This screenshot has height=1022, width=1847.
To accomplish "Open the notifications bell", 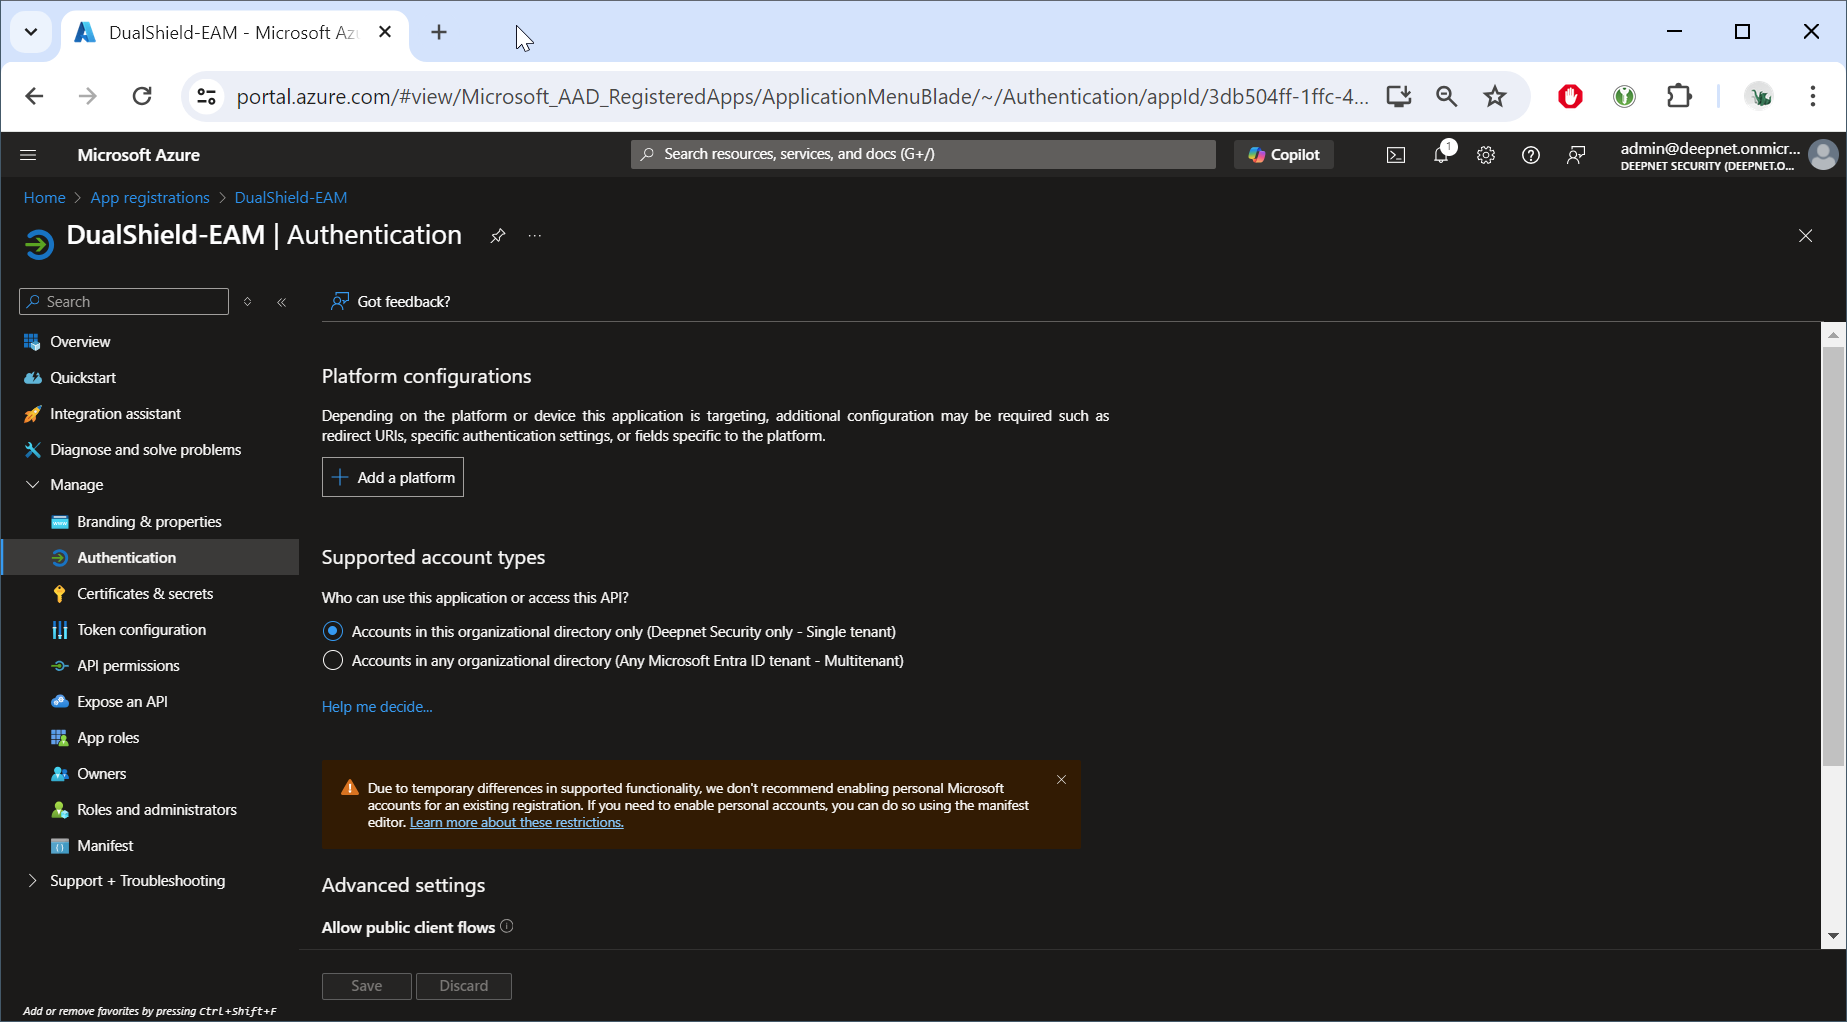I will [1441, 155].
